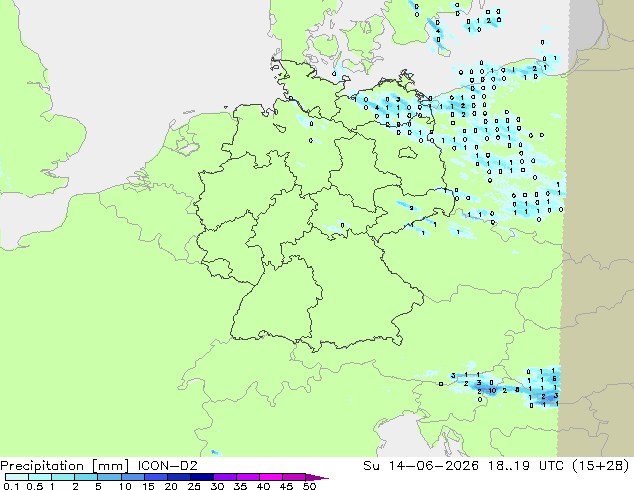
Task: Click the 40–45 mm magenta legend swatch
Action: pos(271,477)
